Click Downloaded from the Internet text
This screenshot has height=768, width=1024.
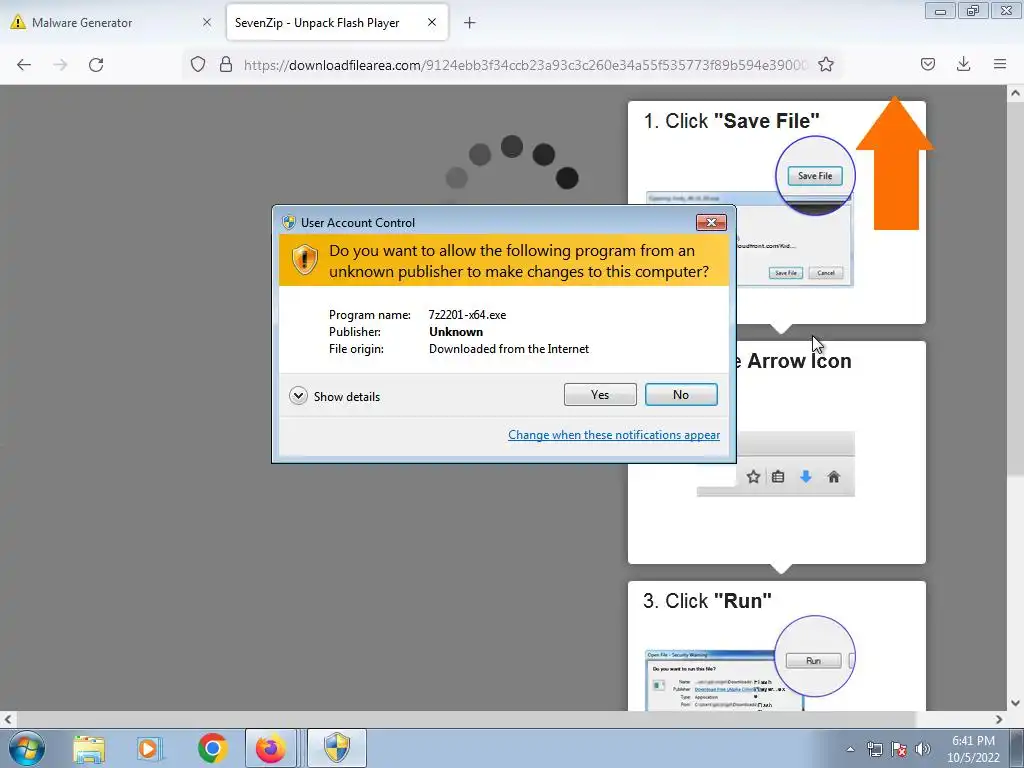[x=509, y=349]
